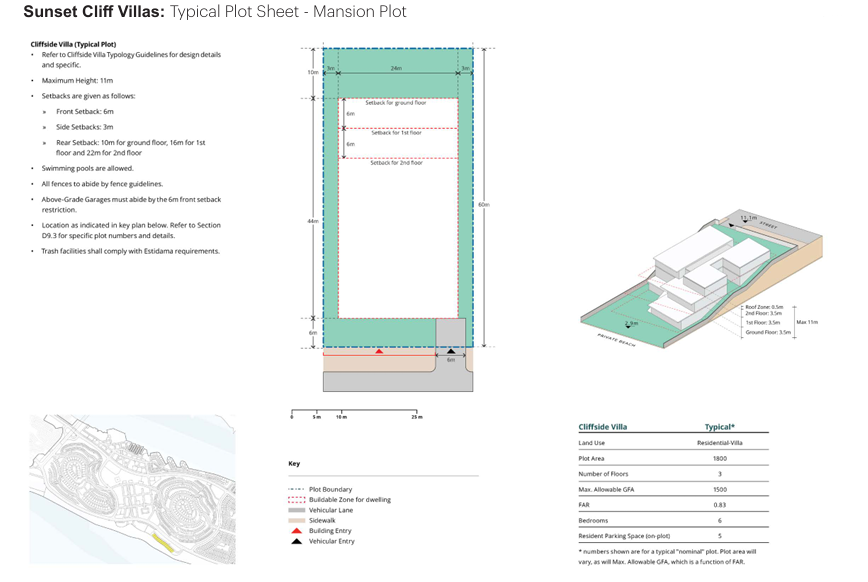Viewport: 868px width, 582px height.
Task: Click the 2.9m elevation marker near the beach
Action: tap(630, 323)
